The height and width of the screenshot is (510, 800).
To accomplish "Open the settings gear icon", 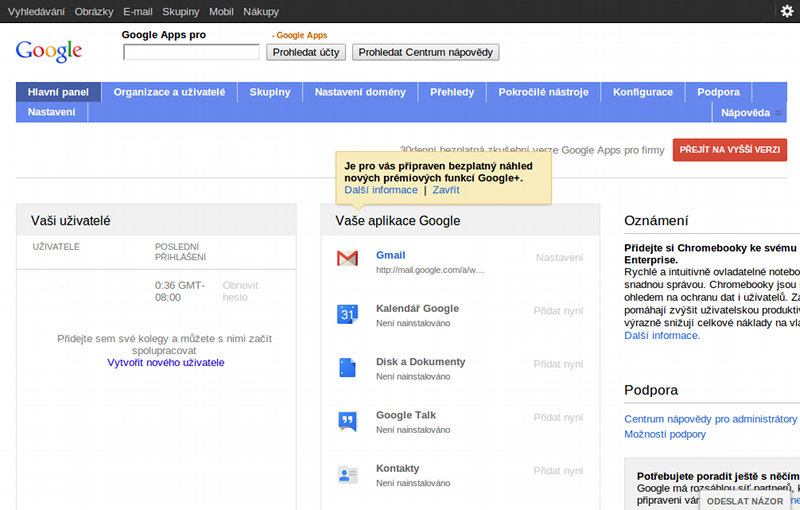I will pyautogui.click(x=787, y=11).
